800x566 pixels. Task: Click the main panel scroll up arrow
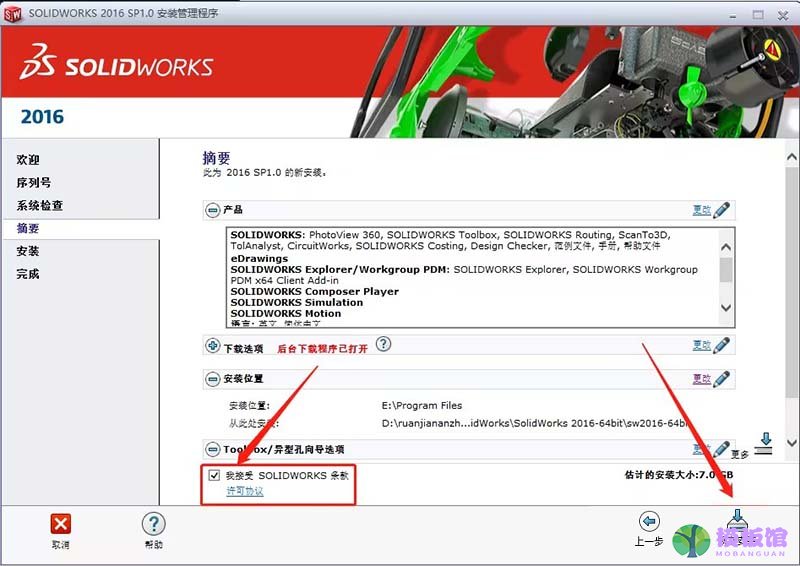(x=792, y=157)
